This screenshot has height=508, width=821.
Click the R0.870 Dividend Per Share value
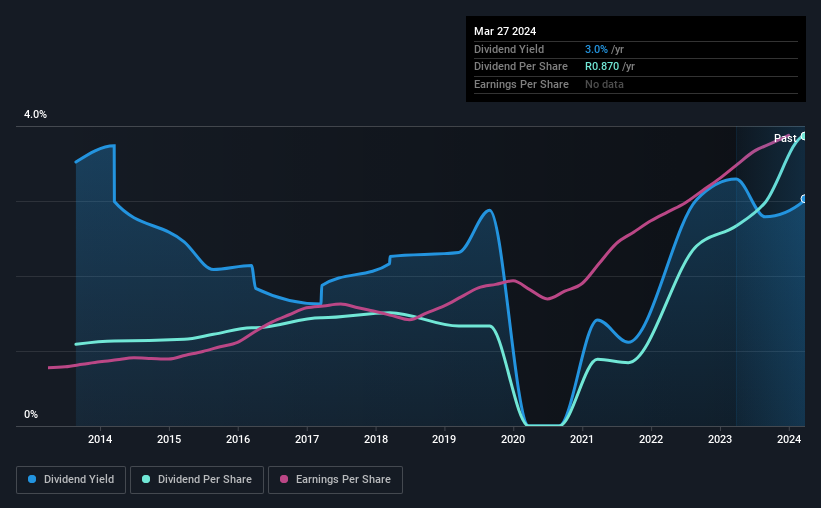[x=602, y=67]
